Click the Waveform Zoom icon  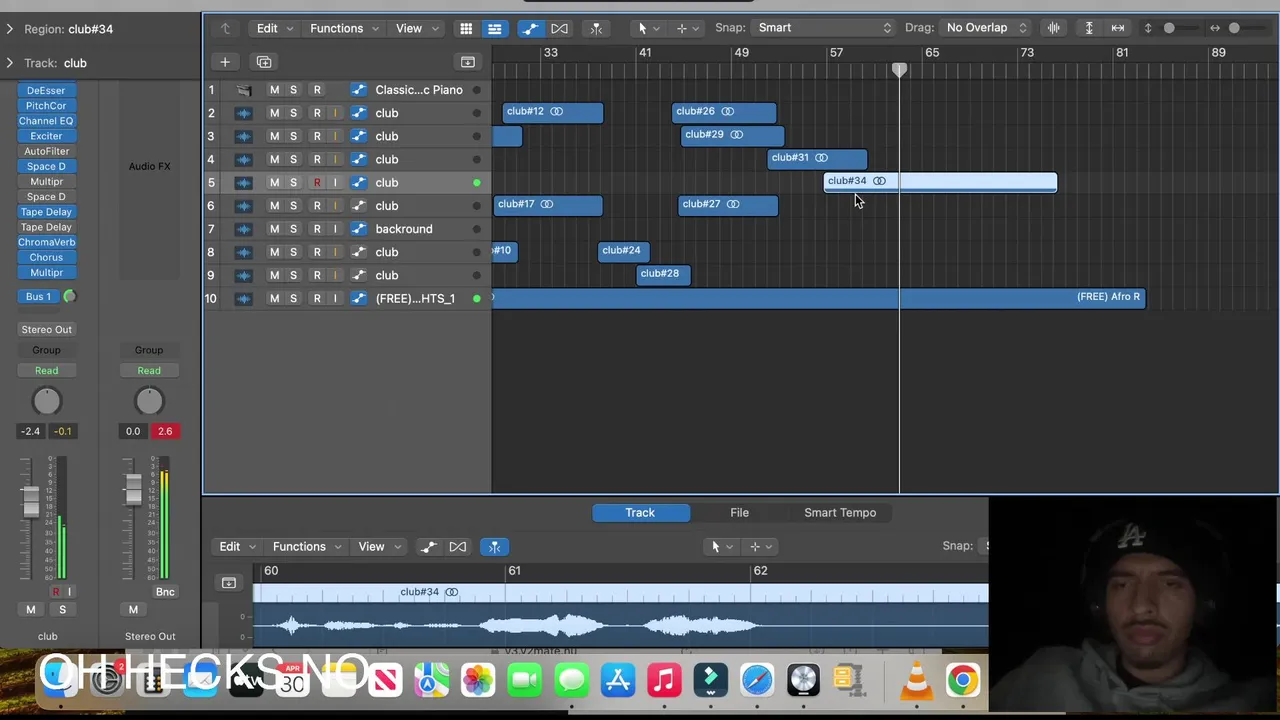[1053, 28]
